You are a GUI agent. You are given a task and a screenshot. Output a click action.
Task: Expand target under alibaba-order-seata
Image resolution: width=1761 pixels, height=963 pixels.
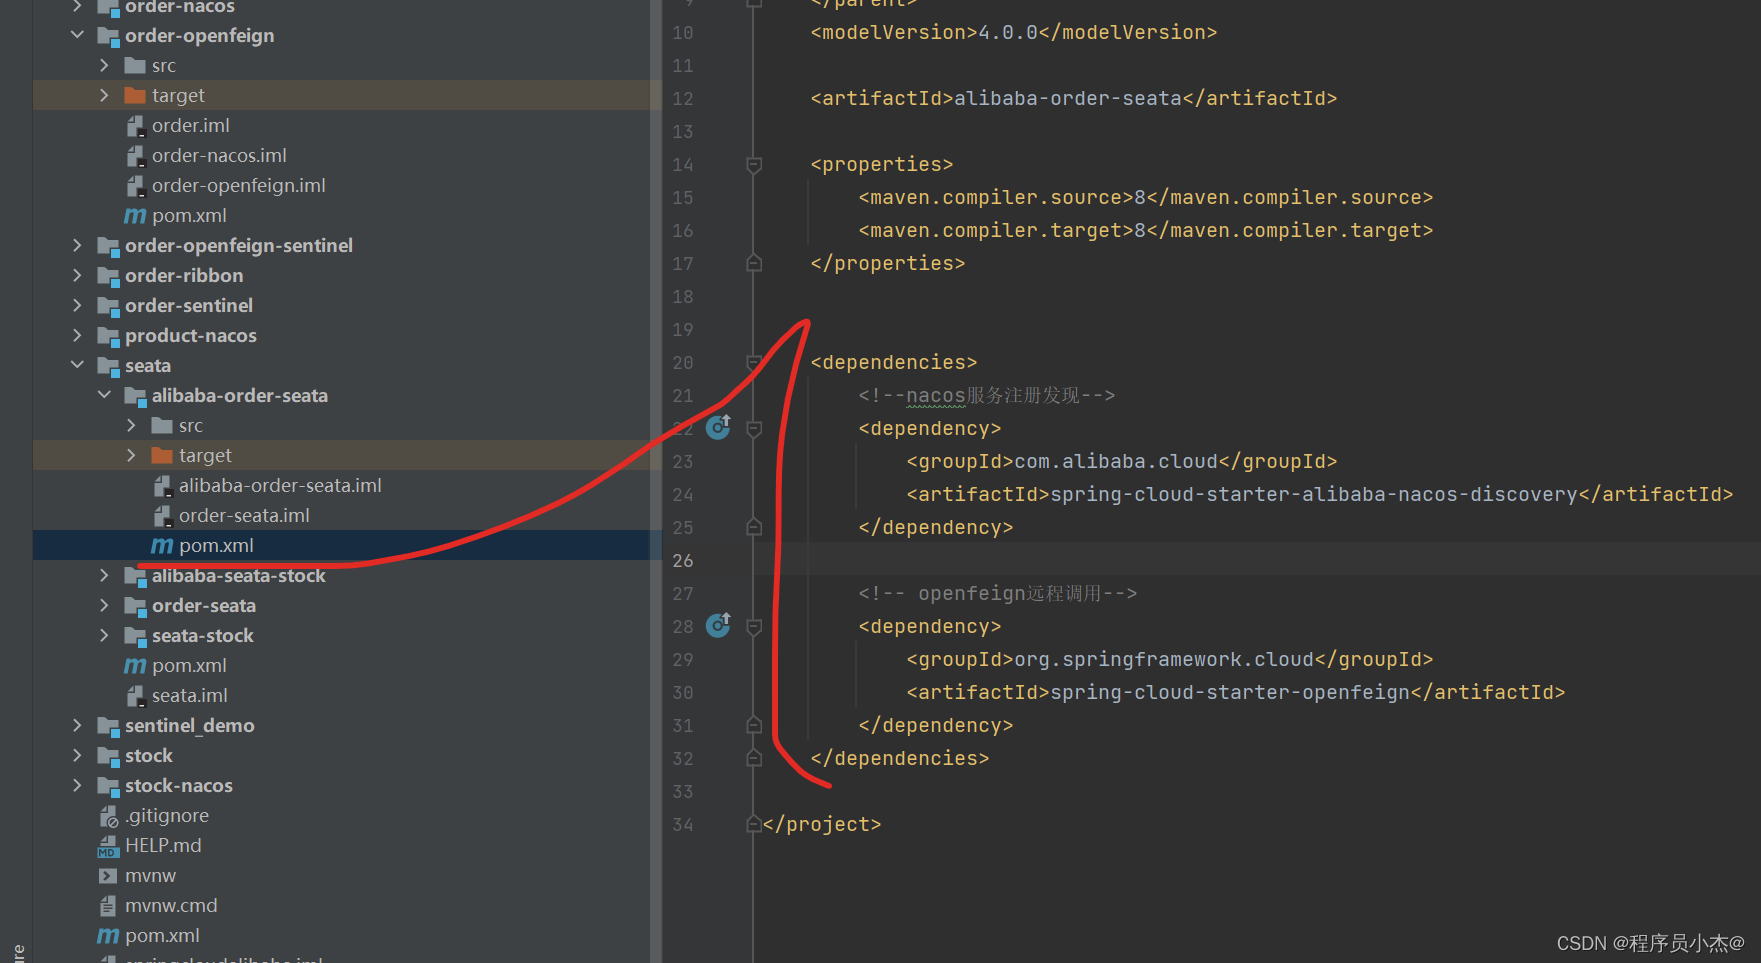click(131, 455)
